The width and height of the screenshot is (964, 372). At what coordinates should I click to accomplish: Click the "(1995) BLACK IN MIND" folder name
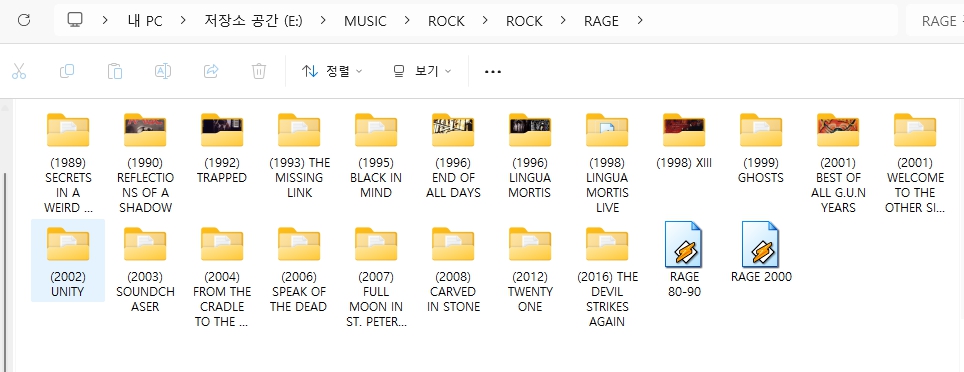(376, 178)
